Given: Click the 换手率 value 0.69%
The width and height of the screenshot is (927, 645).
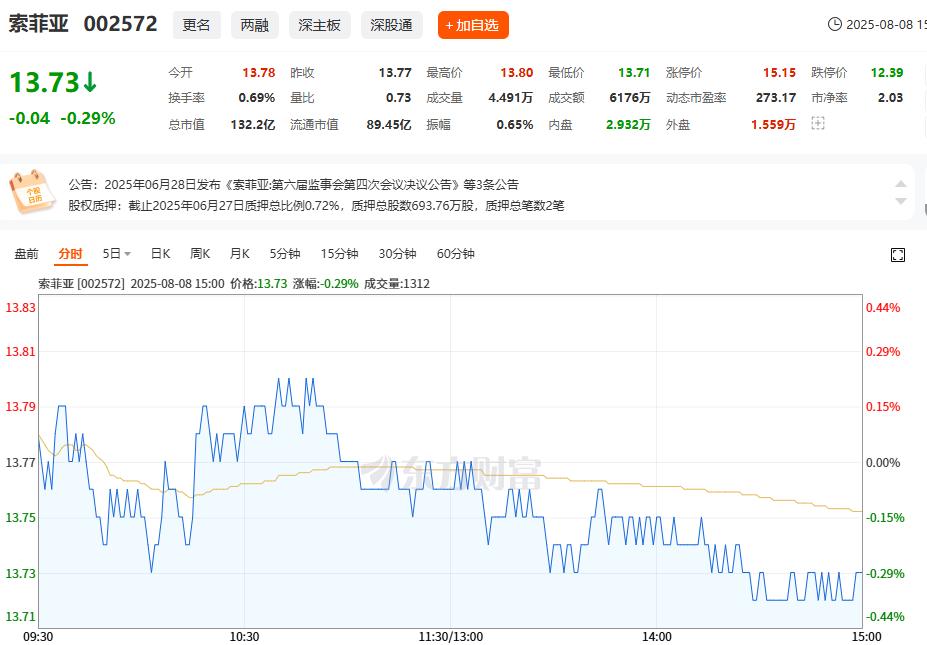Looking at the screenshot, I should (x=257, y=98).
